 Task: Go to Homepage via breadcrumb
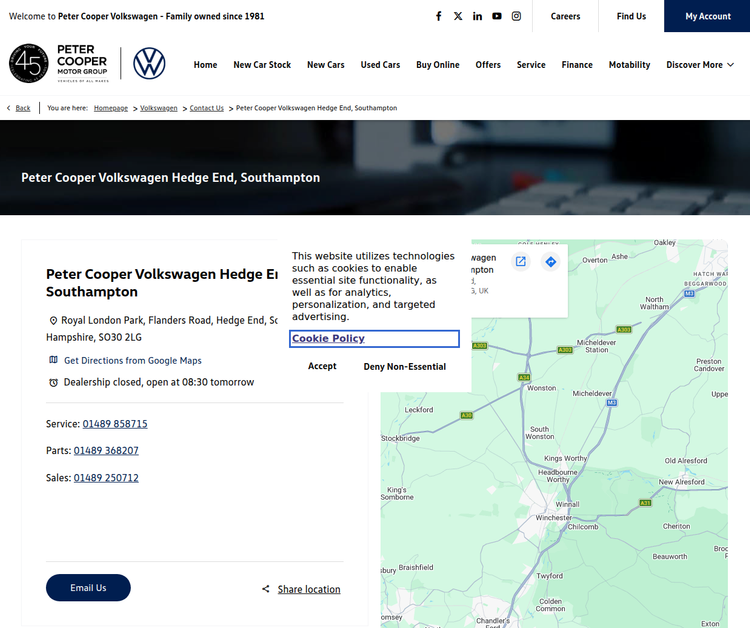111,108
